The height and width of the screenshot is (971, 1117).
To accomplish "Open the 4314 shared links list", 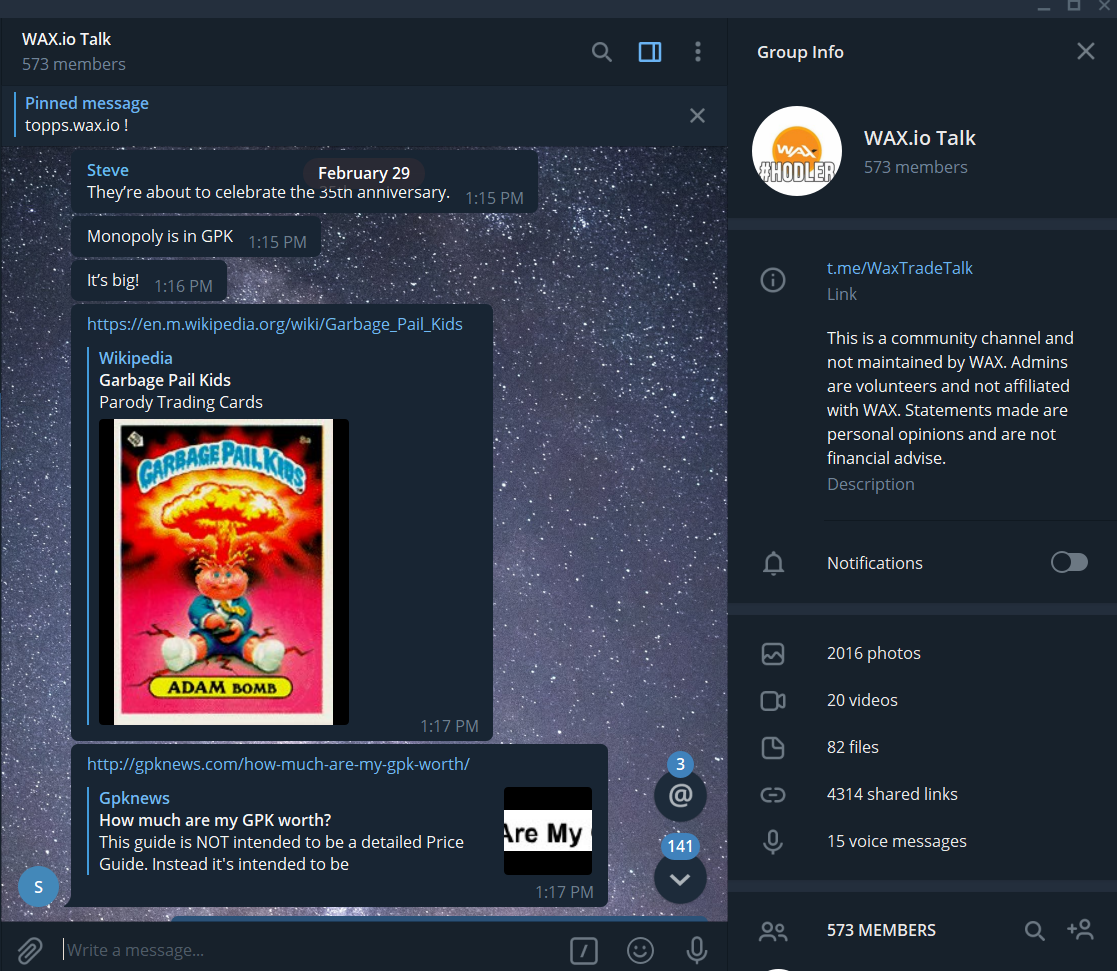I will (x=892, y=794).
